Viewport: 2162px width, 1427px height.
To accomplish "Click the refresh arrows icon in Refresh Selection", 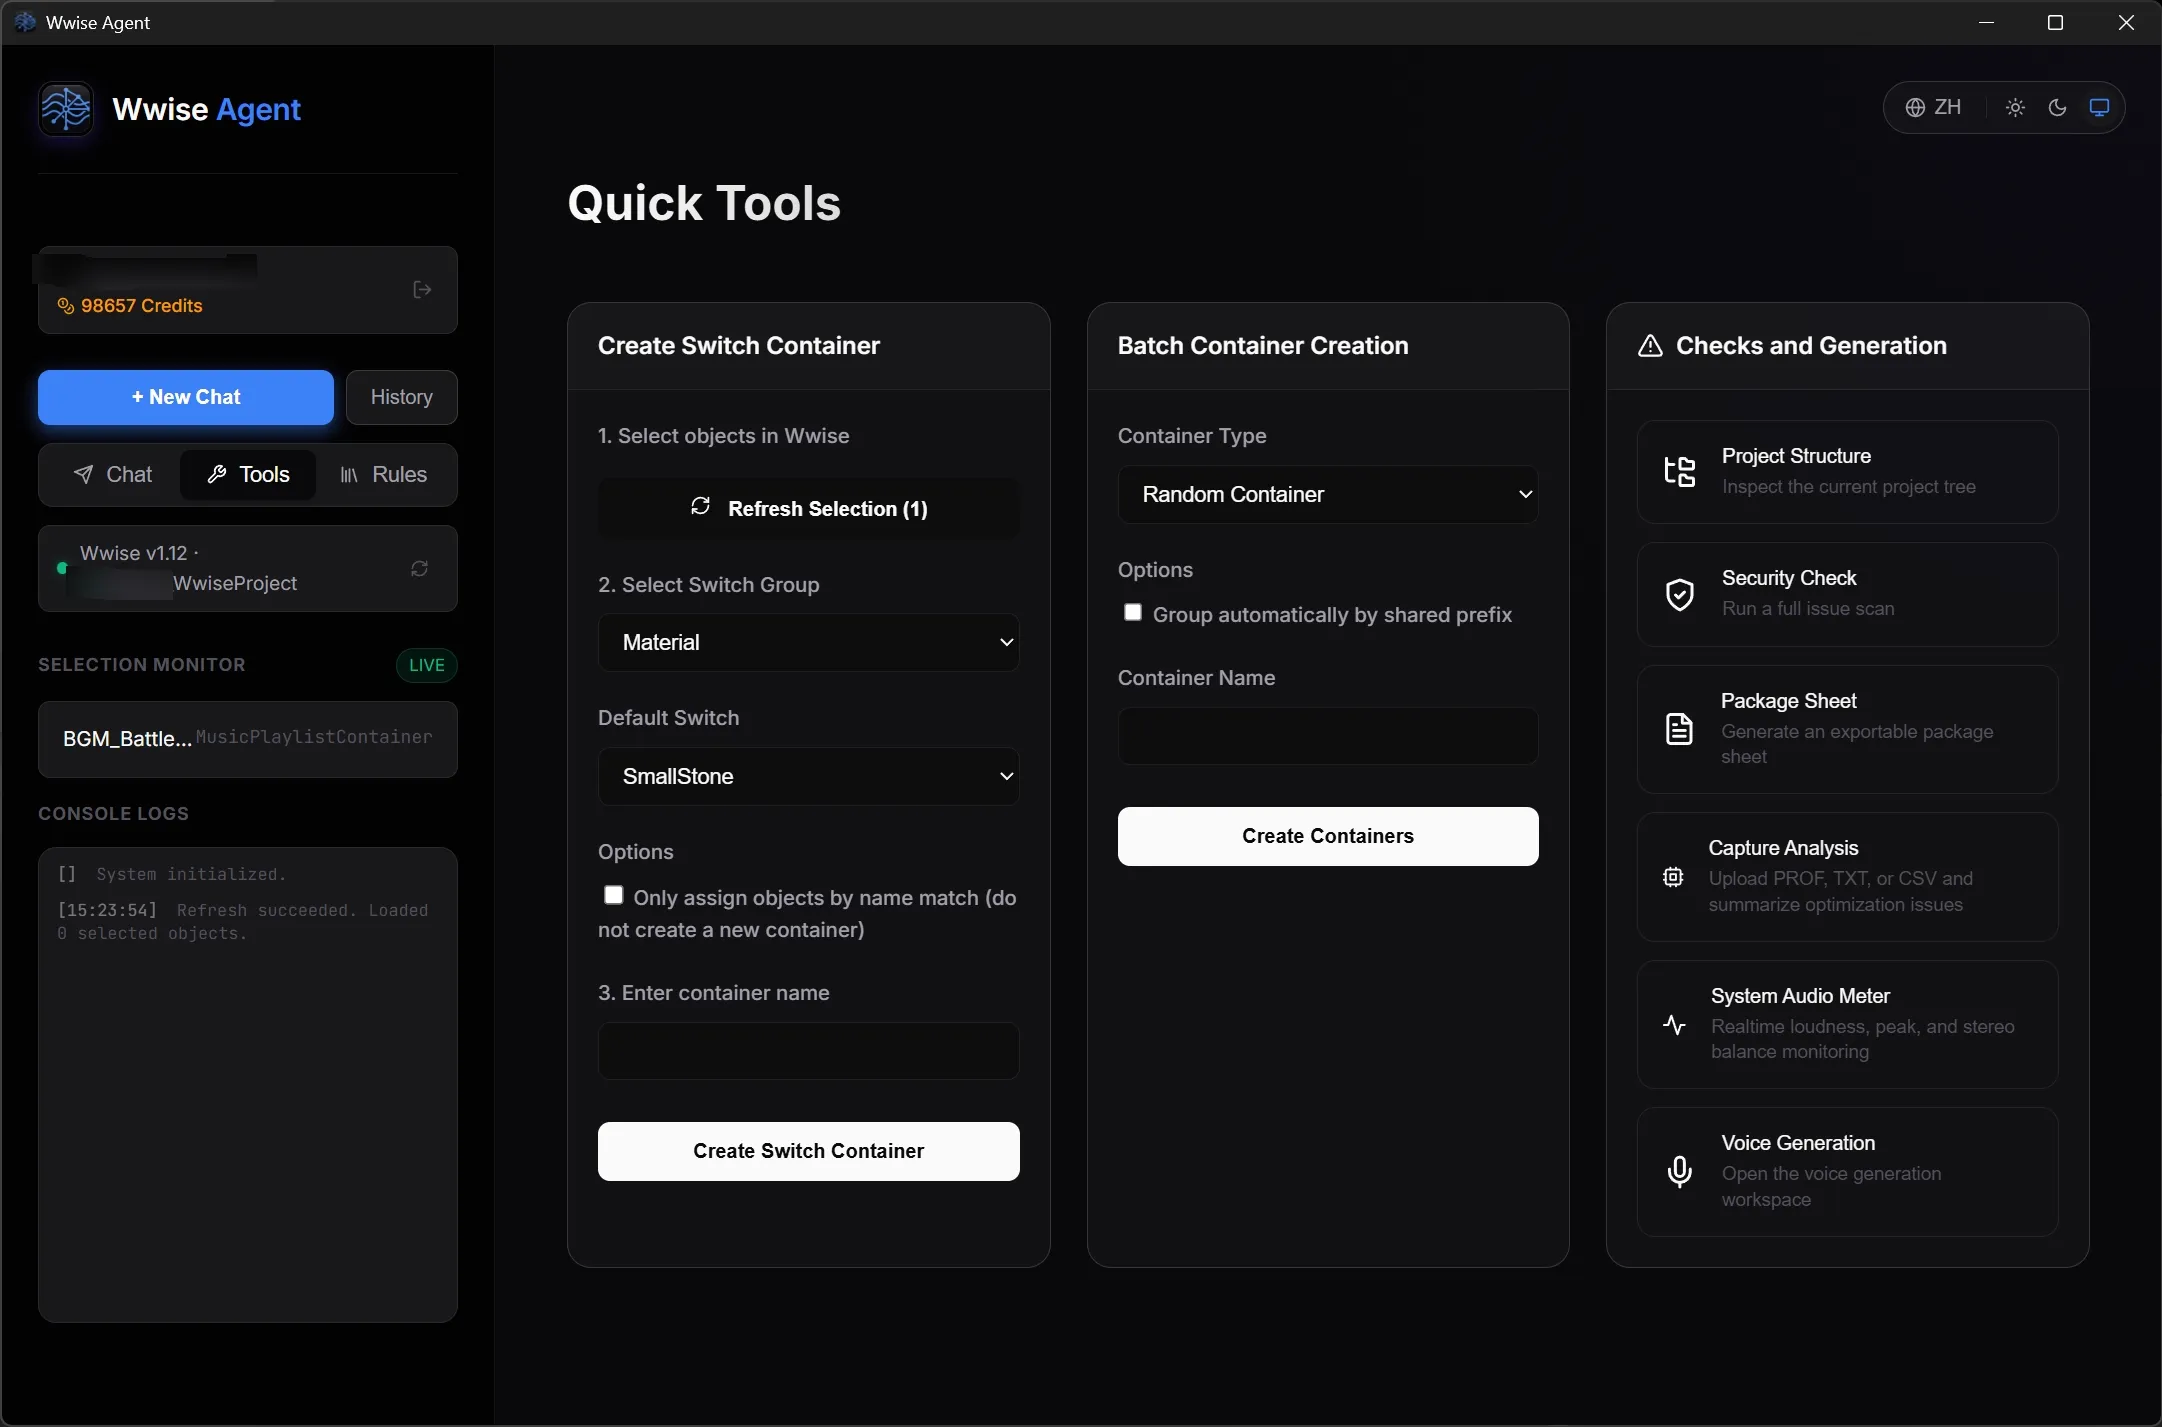I will tap(701, 506).
